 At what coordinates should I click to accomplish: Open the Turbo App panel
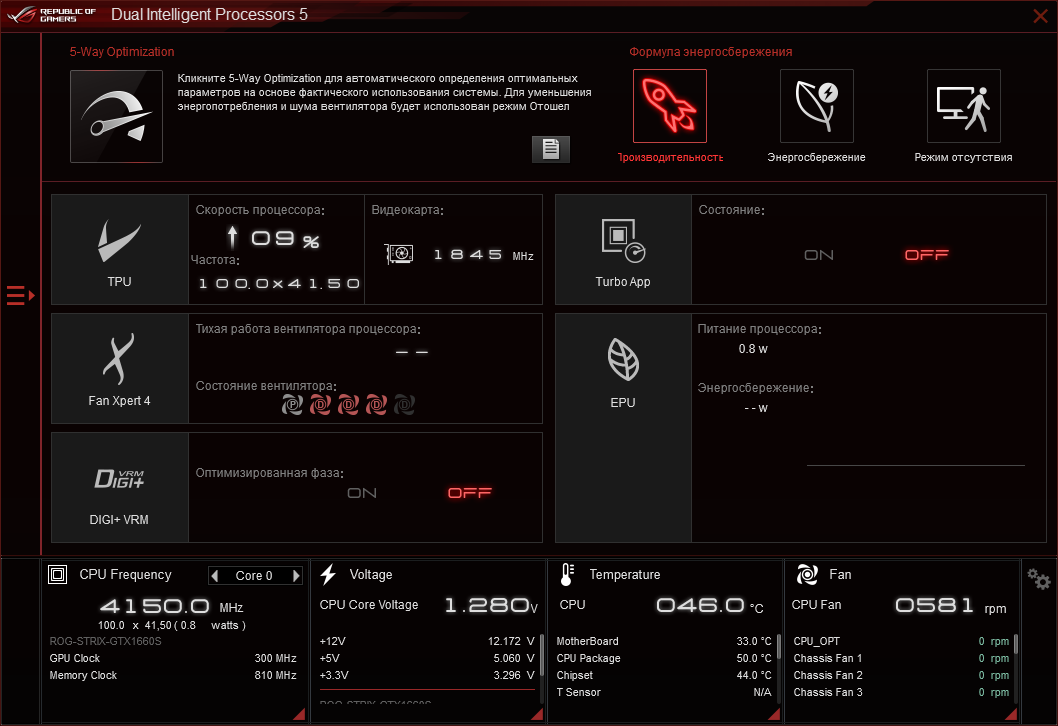pyautogui.click(x=623, y=250)
